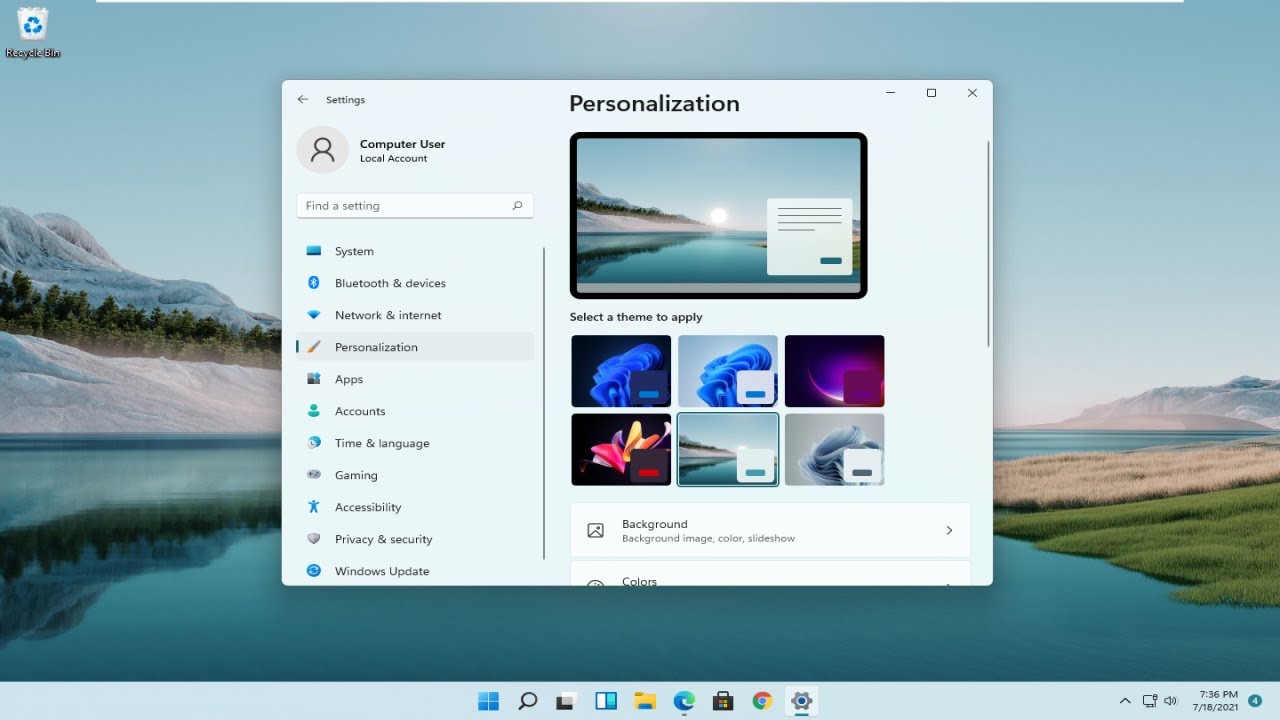Apply the purple glow theme
The image size is (1280, 720).
[835, 371]
